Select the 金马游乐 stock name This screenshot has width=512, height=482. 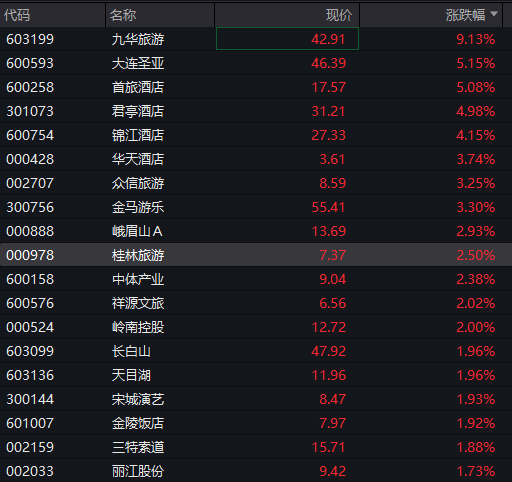click(138, 207)
